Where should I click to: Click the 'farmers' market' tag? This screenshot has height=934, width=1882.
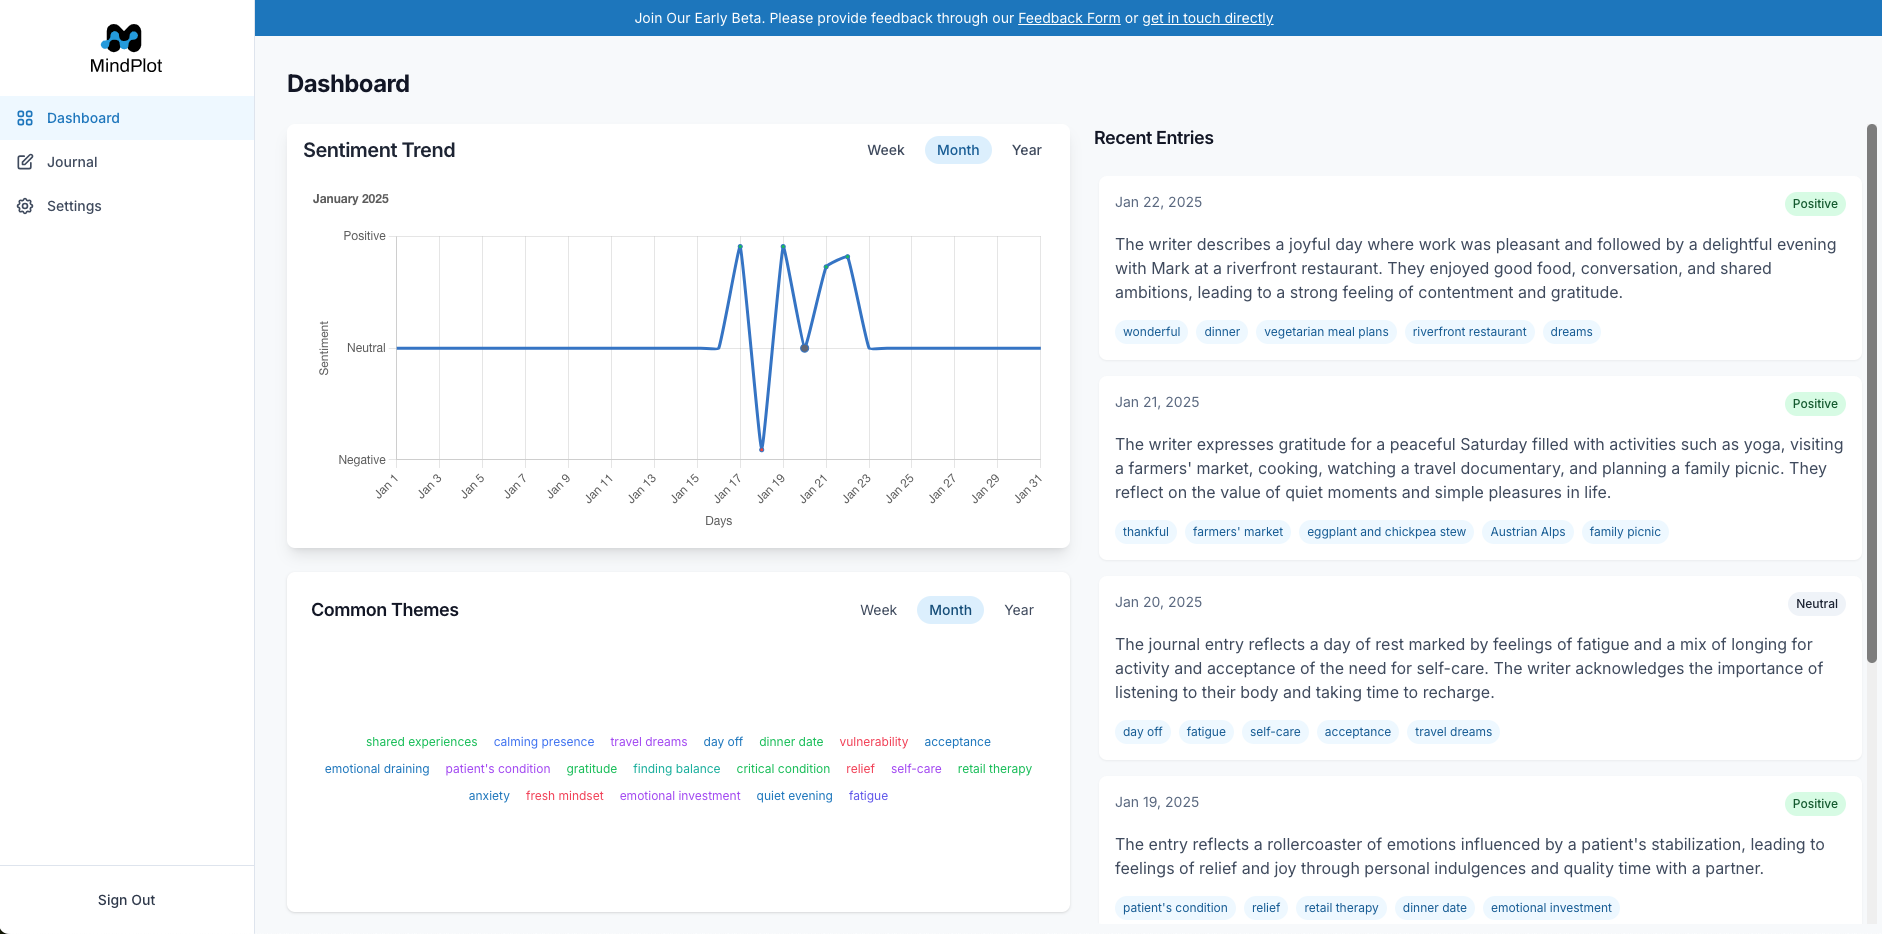(x=1238, y=532)
